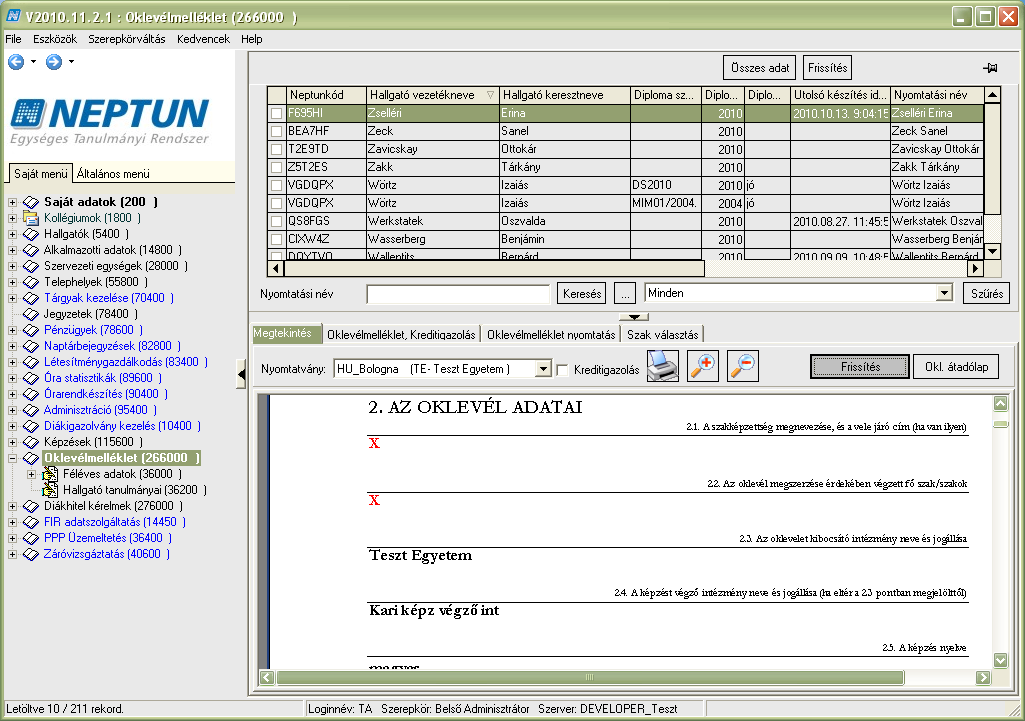This screenshot has height=721, width=1025.
Task: Click the Oklevélmelléklet tree icon
Action: pyautogui.click(x=31, y=458)
